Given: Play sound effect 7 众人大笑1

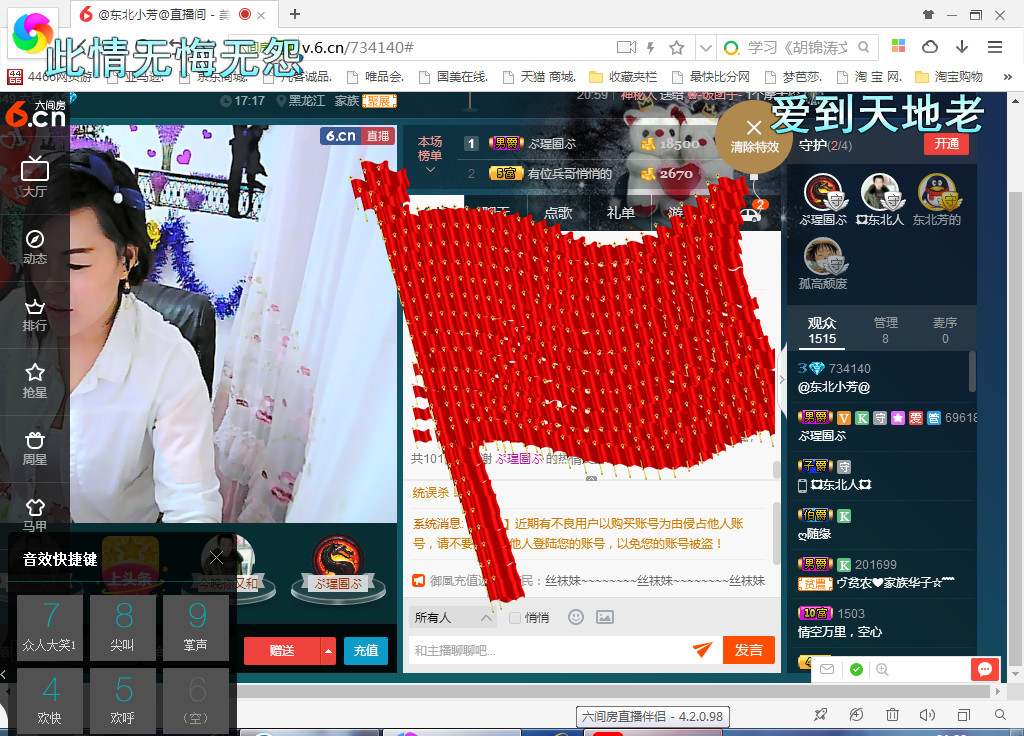Looking at the screenshot, I should click(x=50, y=628).
